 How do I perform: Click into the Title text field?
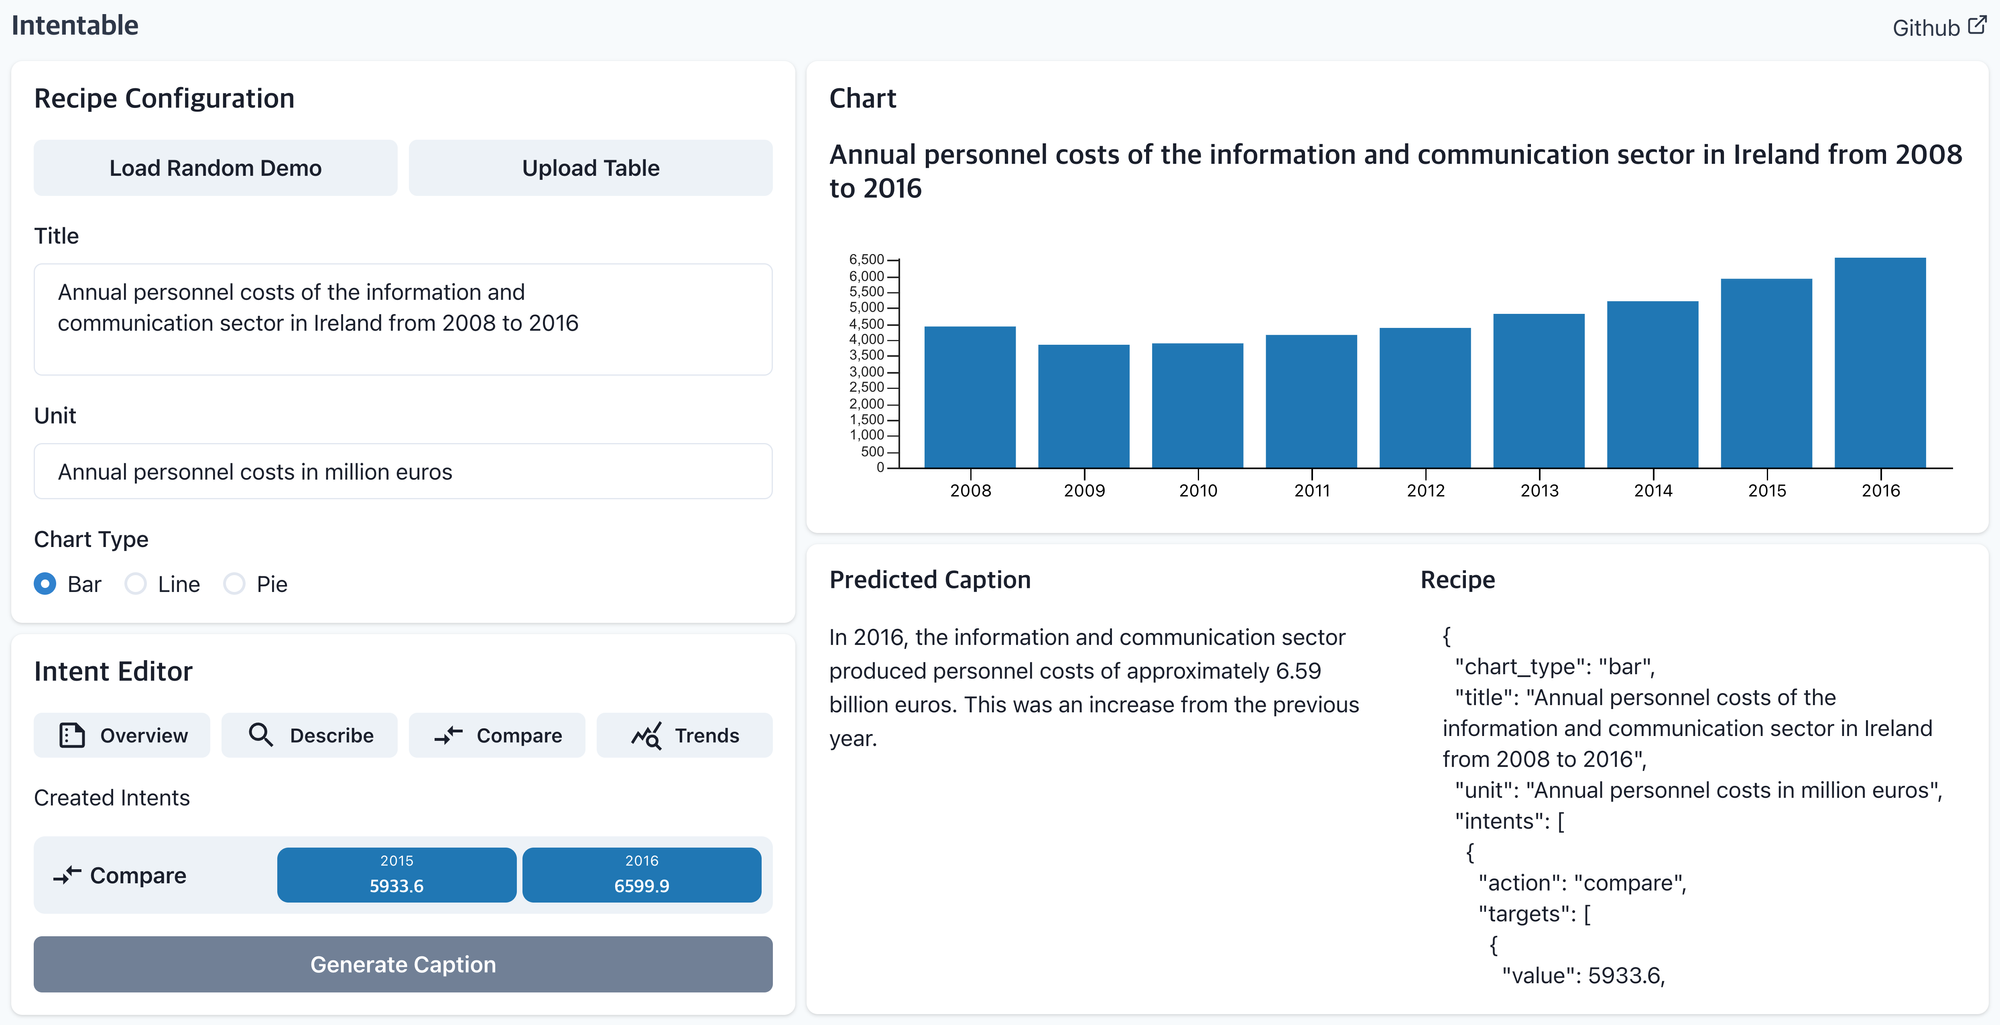(x=403, y=319)
